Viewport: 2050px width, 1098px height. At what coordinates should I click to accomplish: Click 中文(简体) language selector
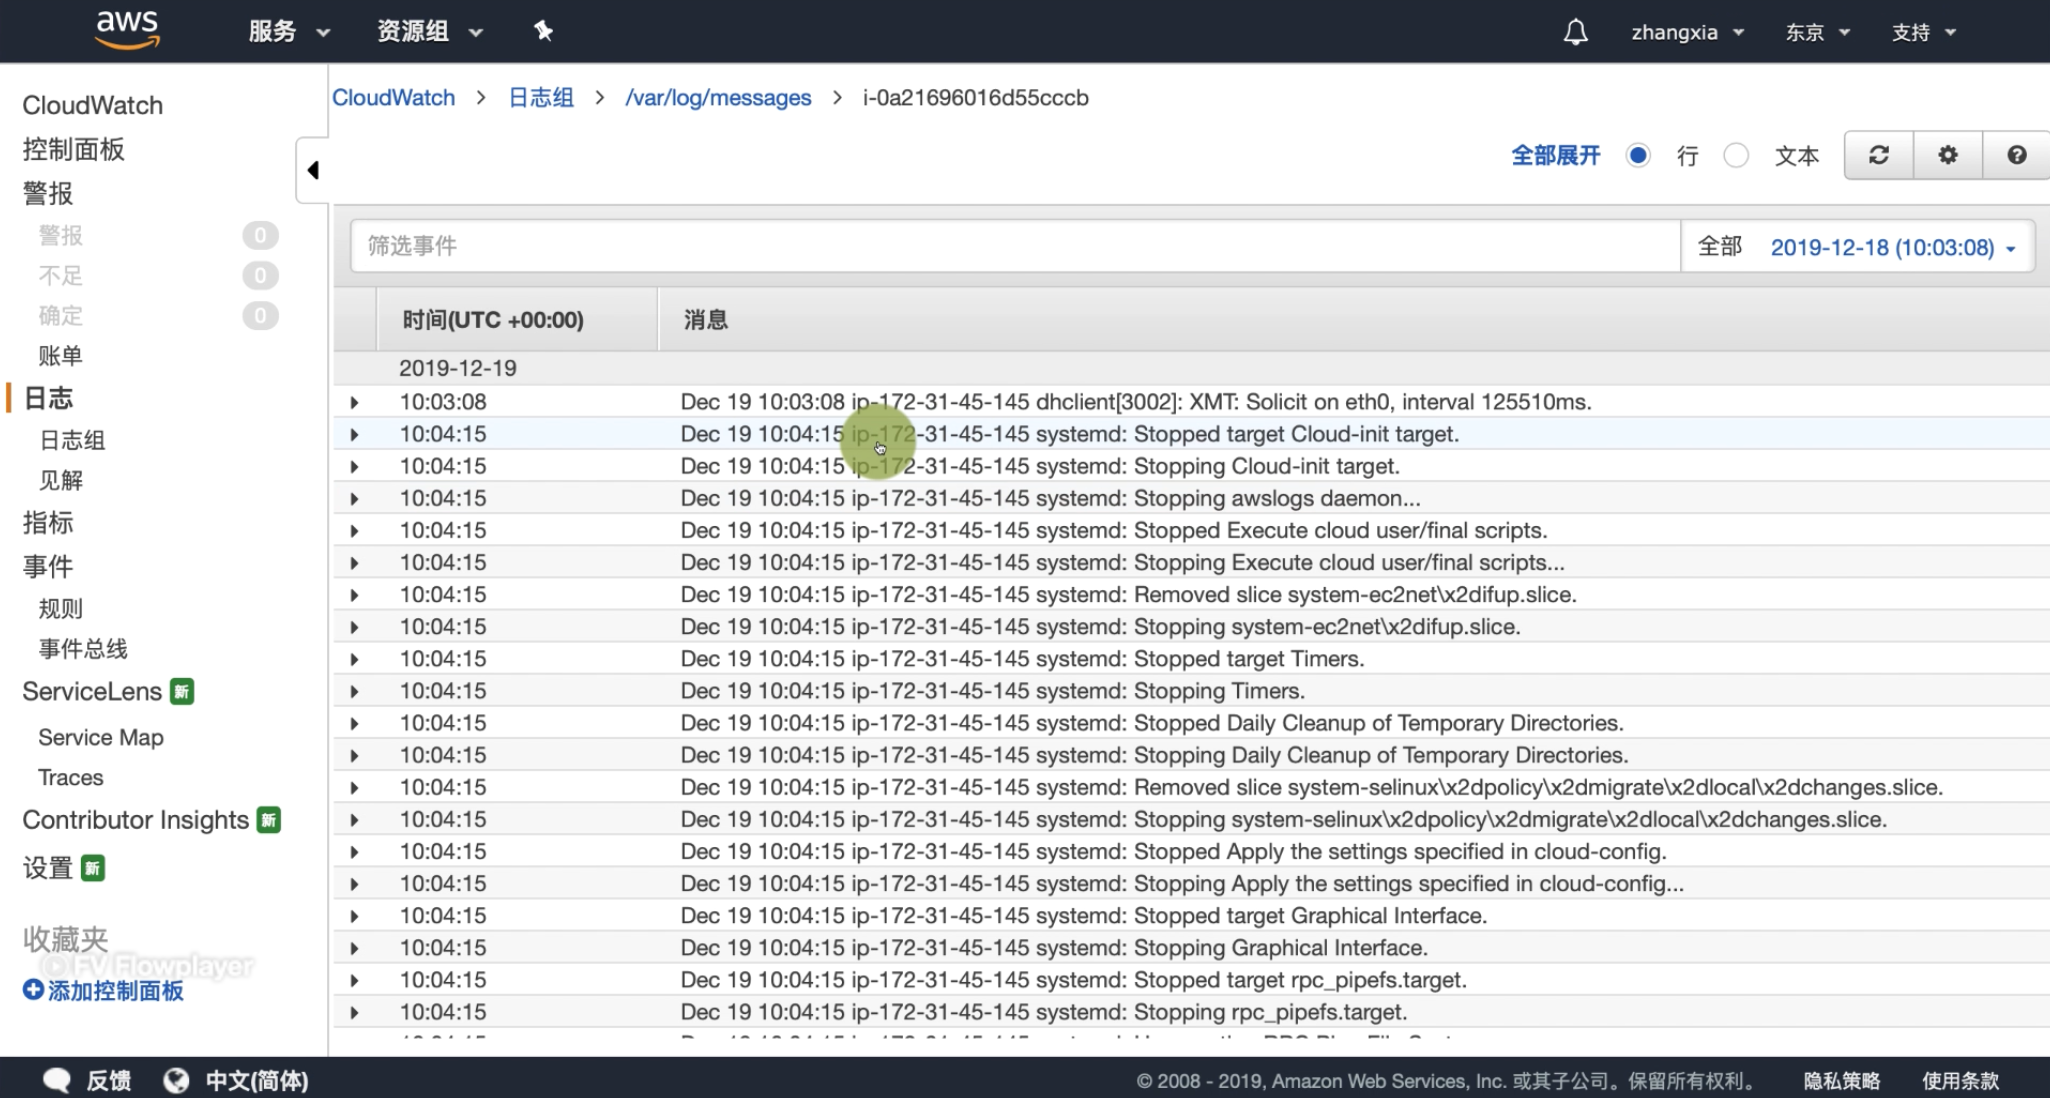click(257, 1080)
